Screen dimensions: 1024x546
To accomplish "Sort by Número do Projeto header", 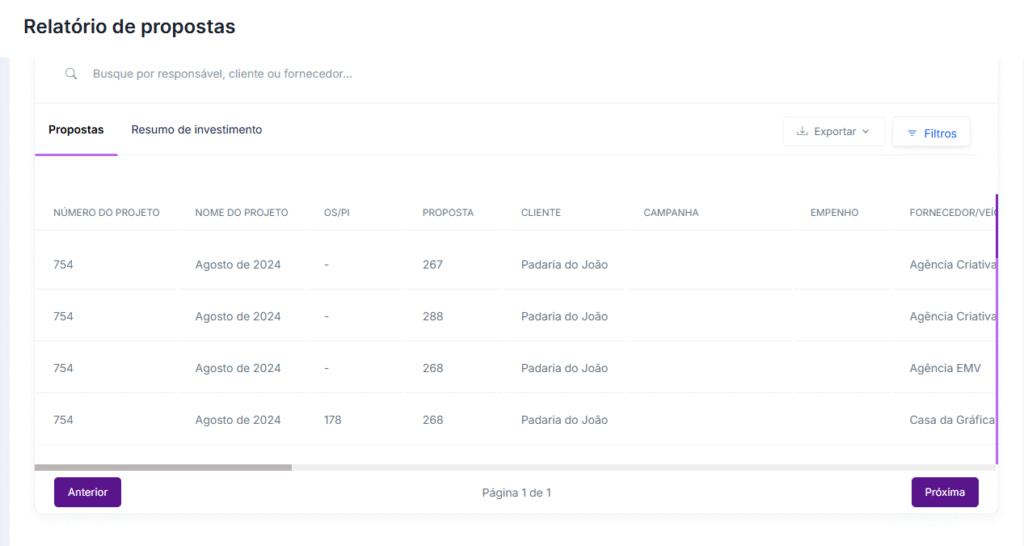I will (106, 213).
